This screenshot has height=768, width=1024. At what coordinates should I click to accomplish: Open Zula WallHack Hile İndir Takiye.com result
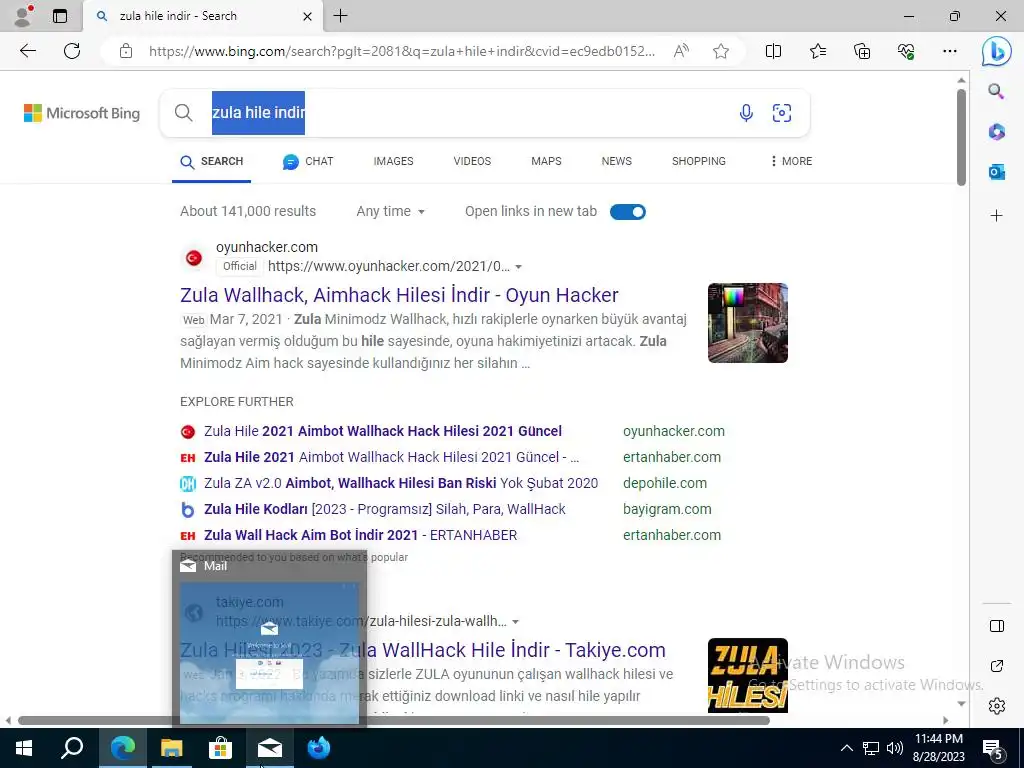pyautogui.click(x=423, y=650)
